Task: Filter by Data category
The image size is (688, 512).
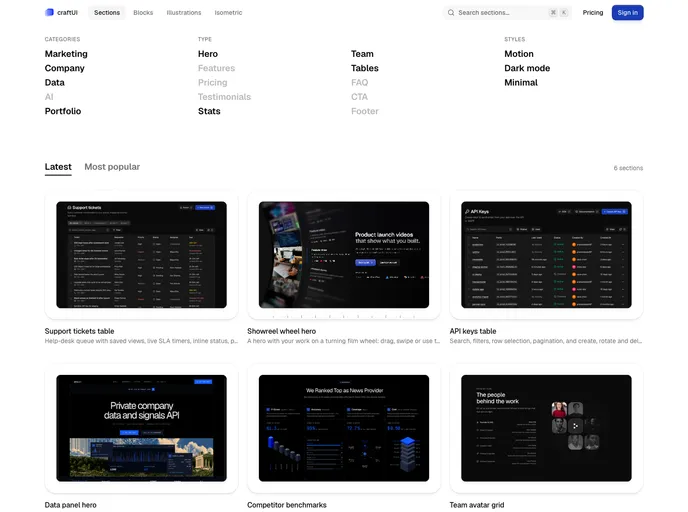Action: (x=54, y=82)
